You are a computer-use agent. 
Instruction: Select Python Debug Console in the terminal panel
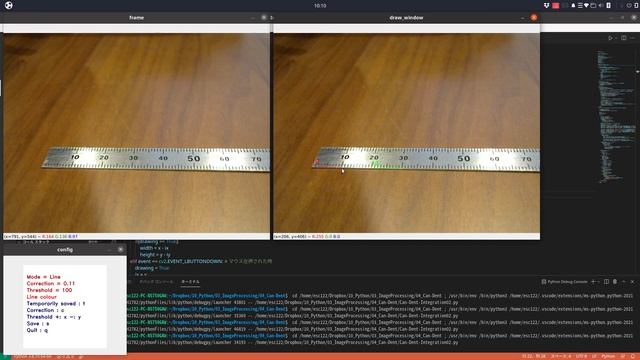click(x=564, y=282)
